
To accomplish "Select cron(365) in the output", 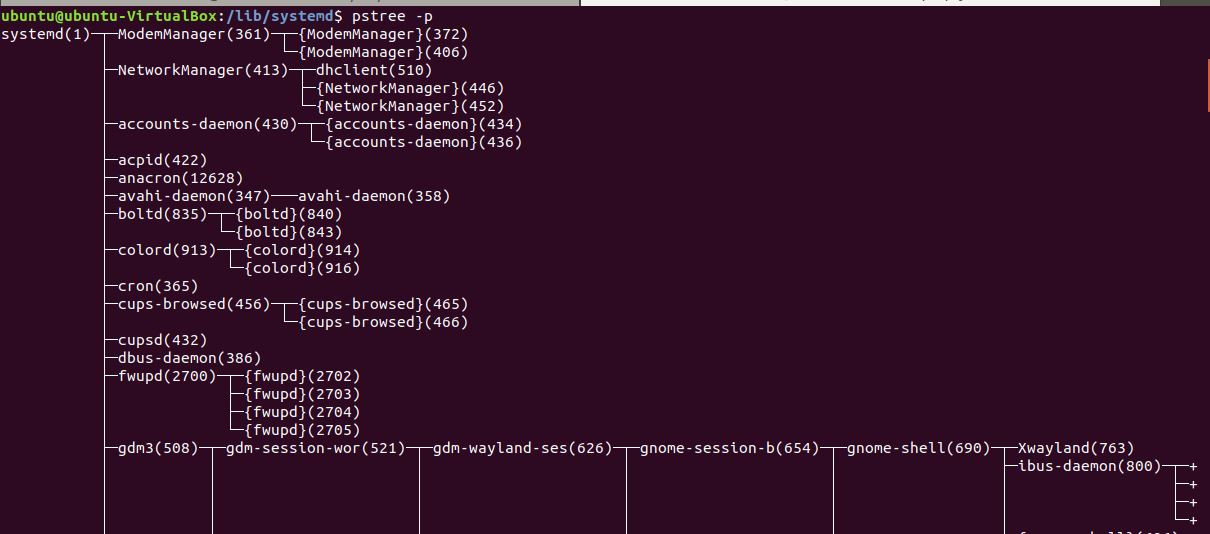I will (158, 286).
